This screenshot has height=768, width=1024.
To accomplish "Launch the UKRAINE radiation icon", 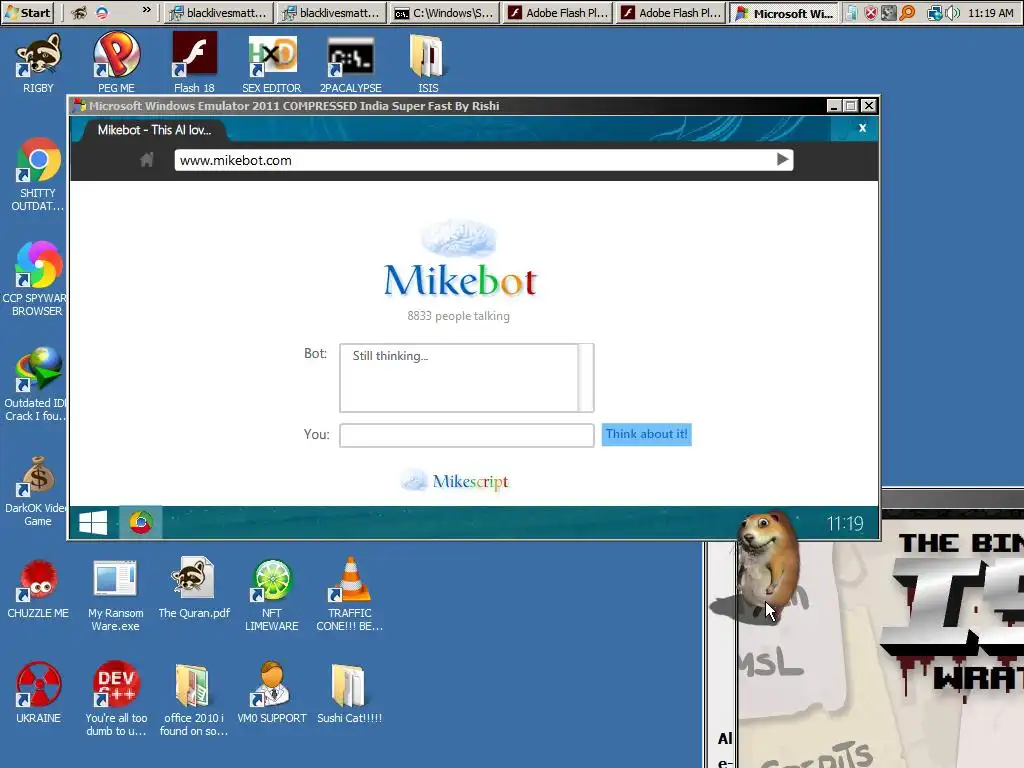I will pyautogui.click(x=38, y=692).
